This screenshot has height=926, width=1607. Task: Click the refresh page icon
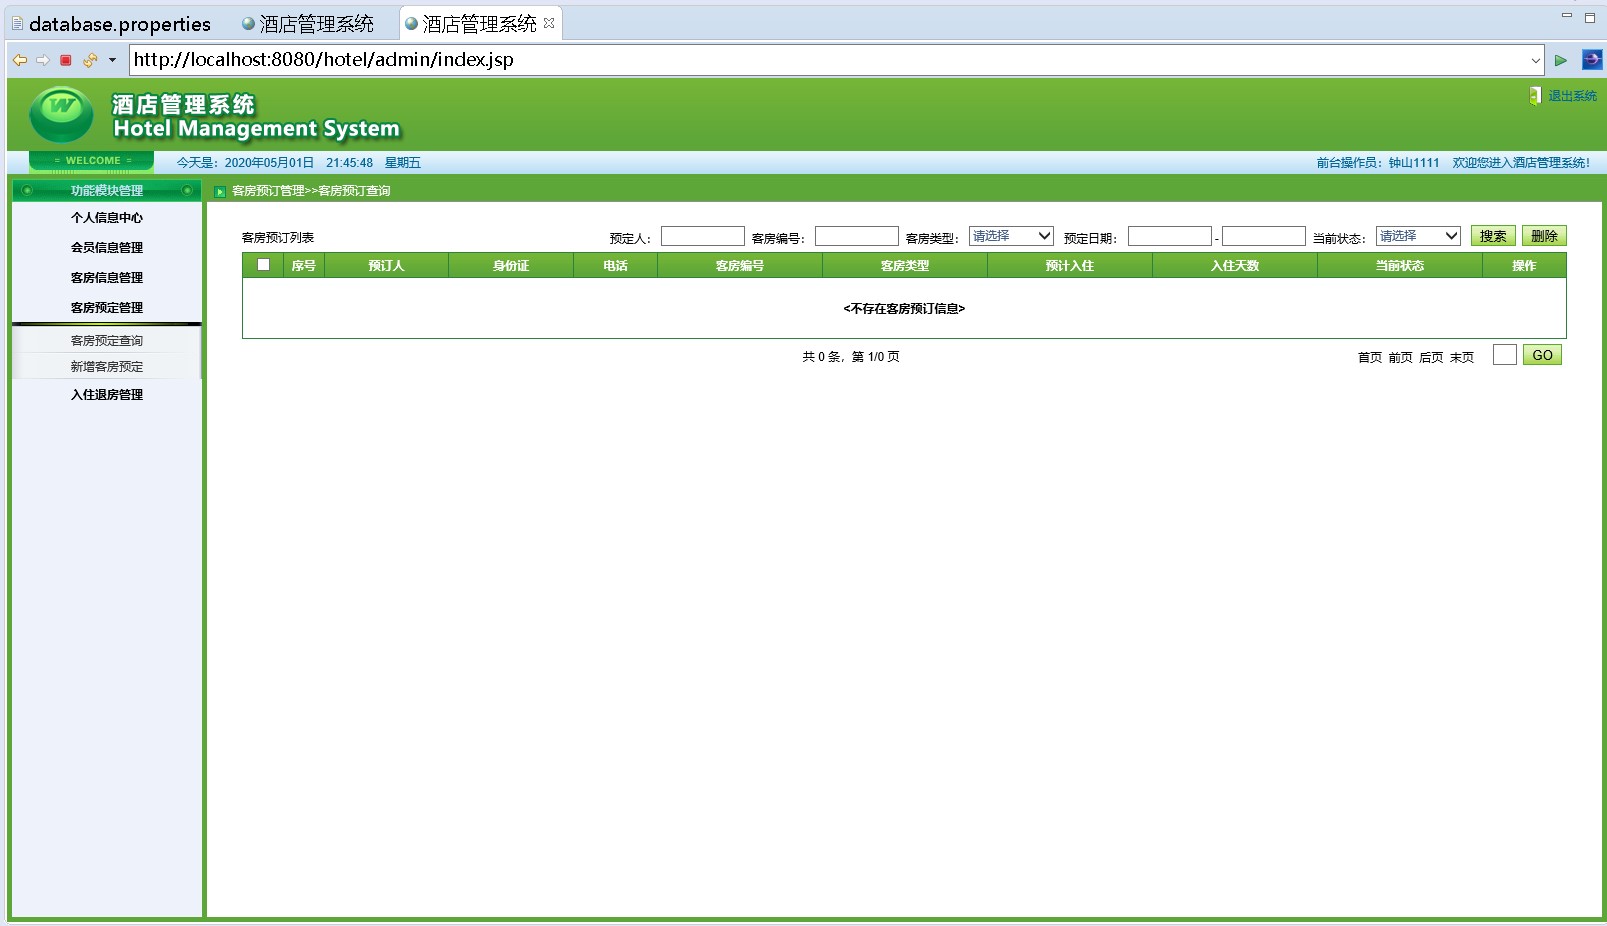coord(90,60)
